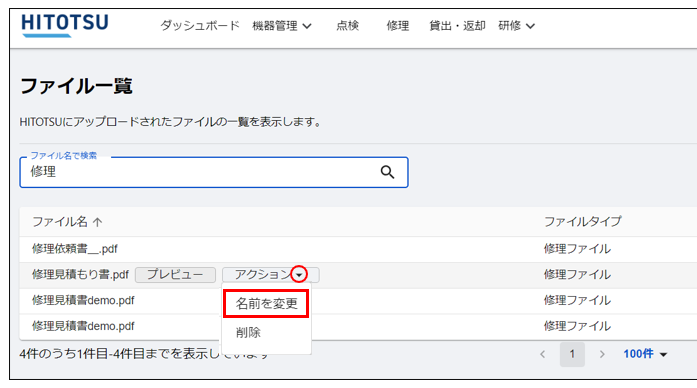The width and height of the screenshot is (697, 388).
Task: Click the magnifier search icon
Action: (387, 172)
